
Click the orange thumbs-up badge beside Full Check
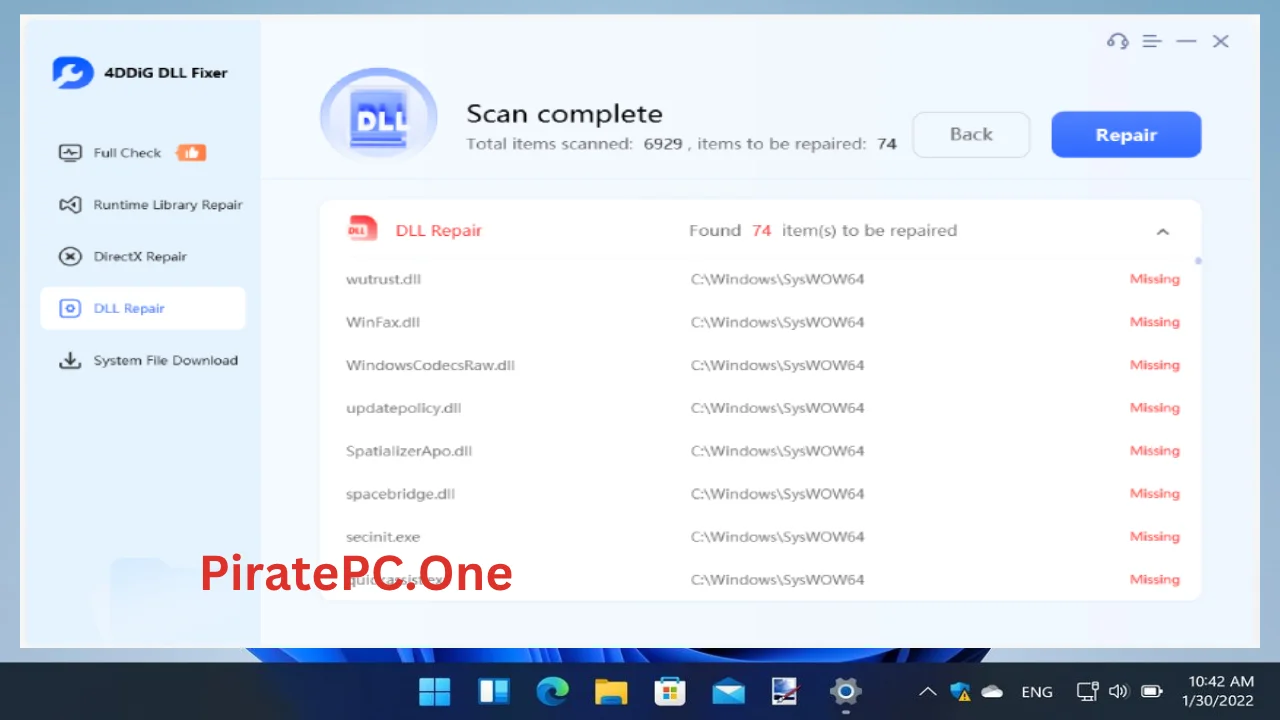(191, 153)
